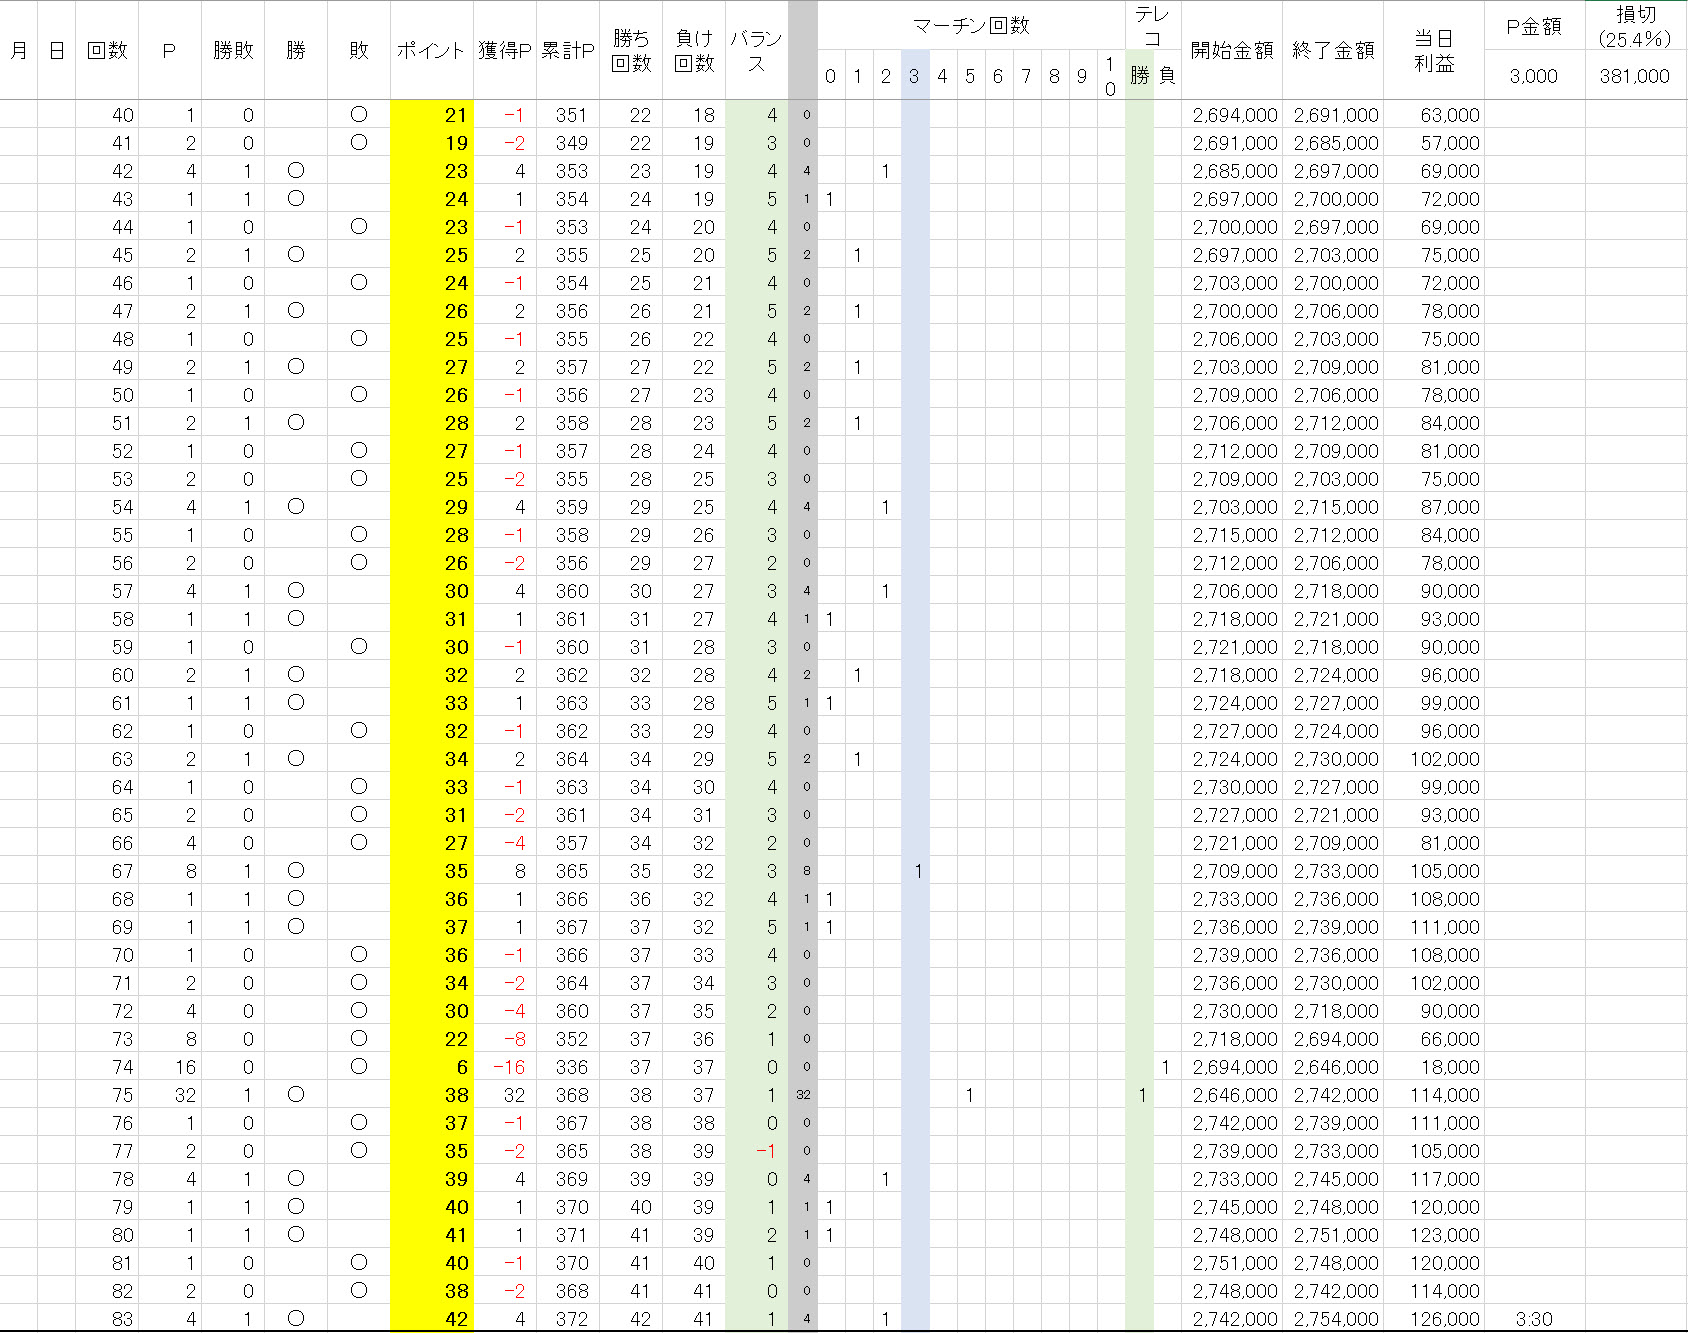
Task: Select the 勝 circle mark in row 67
Action: click(296, 871)
